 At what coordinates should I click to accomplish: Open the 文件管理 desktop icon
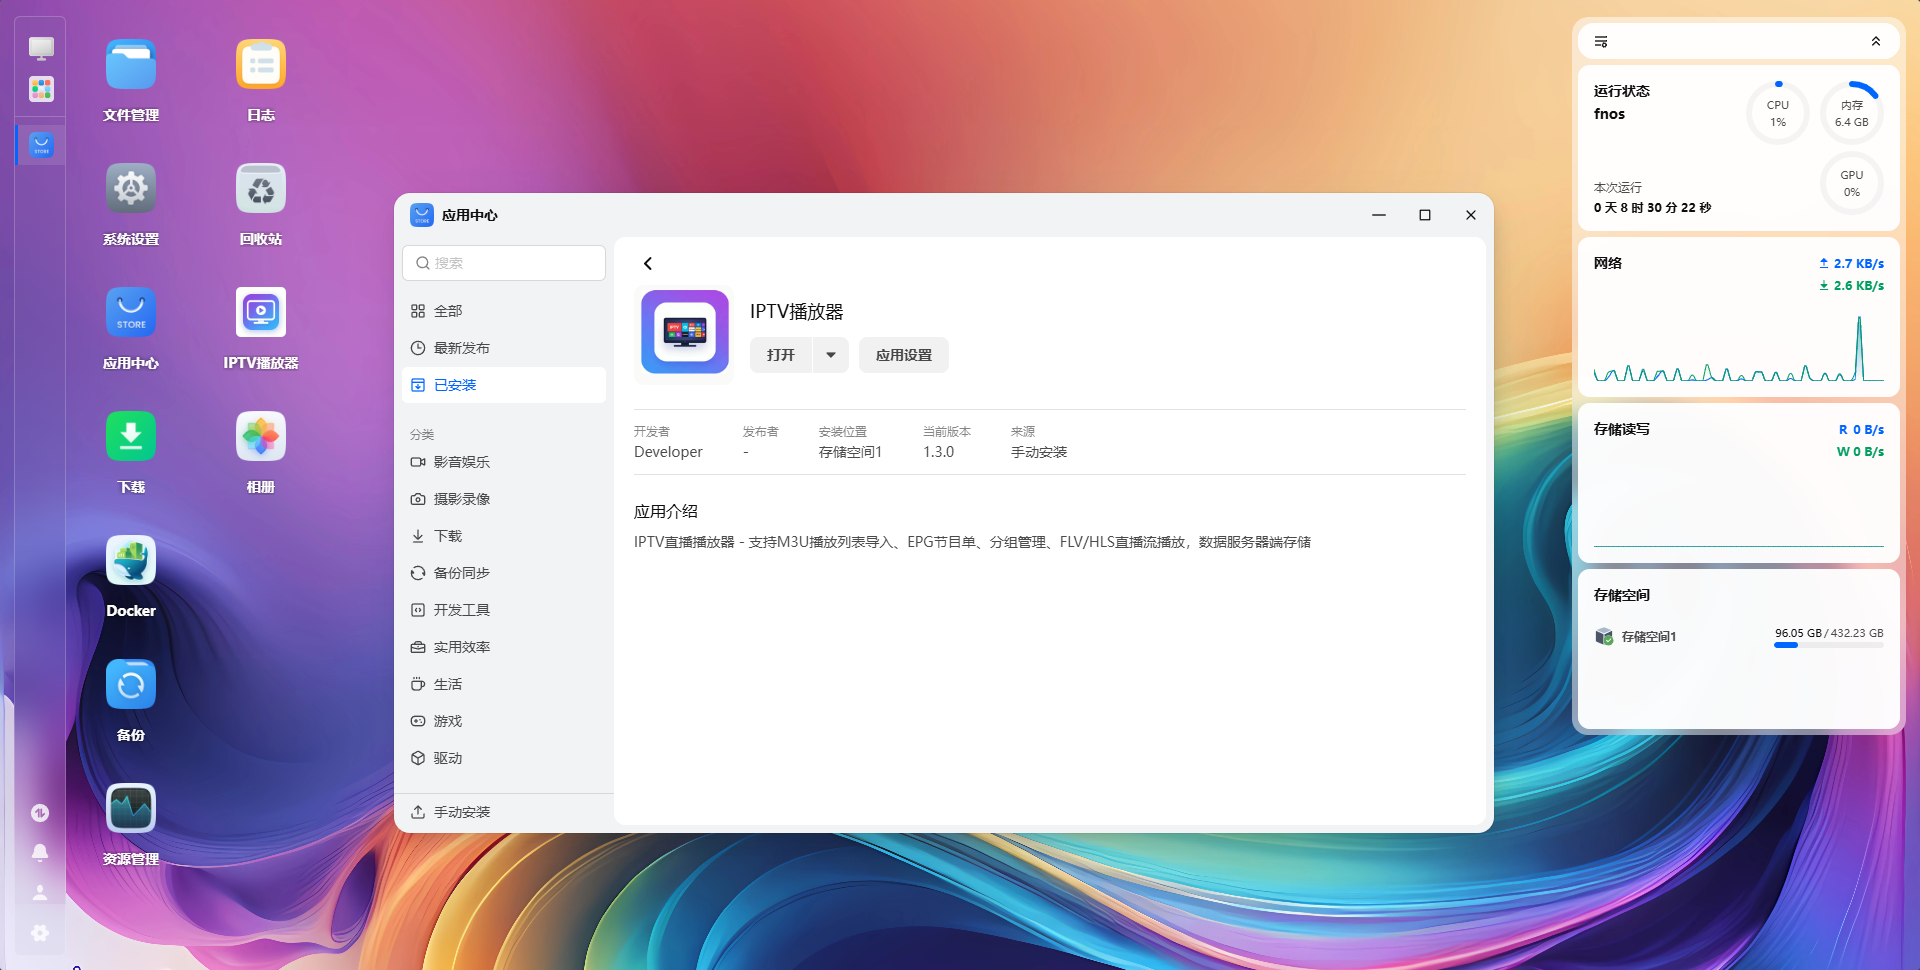coord(131,65)
